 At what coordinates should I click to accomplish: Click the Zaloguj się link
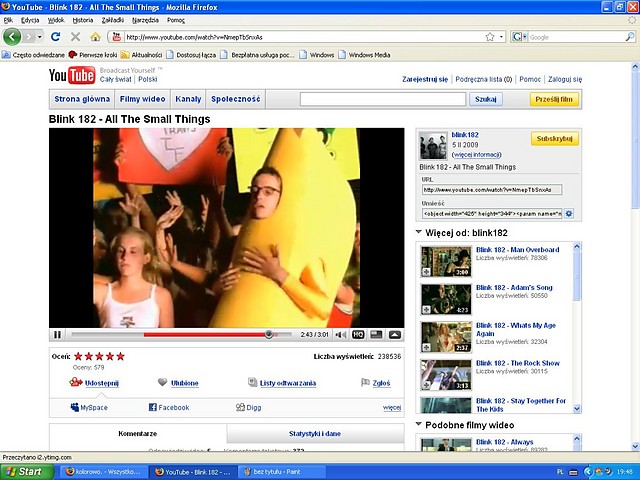tap(565, 79)
